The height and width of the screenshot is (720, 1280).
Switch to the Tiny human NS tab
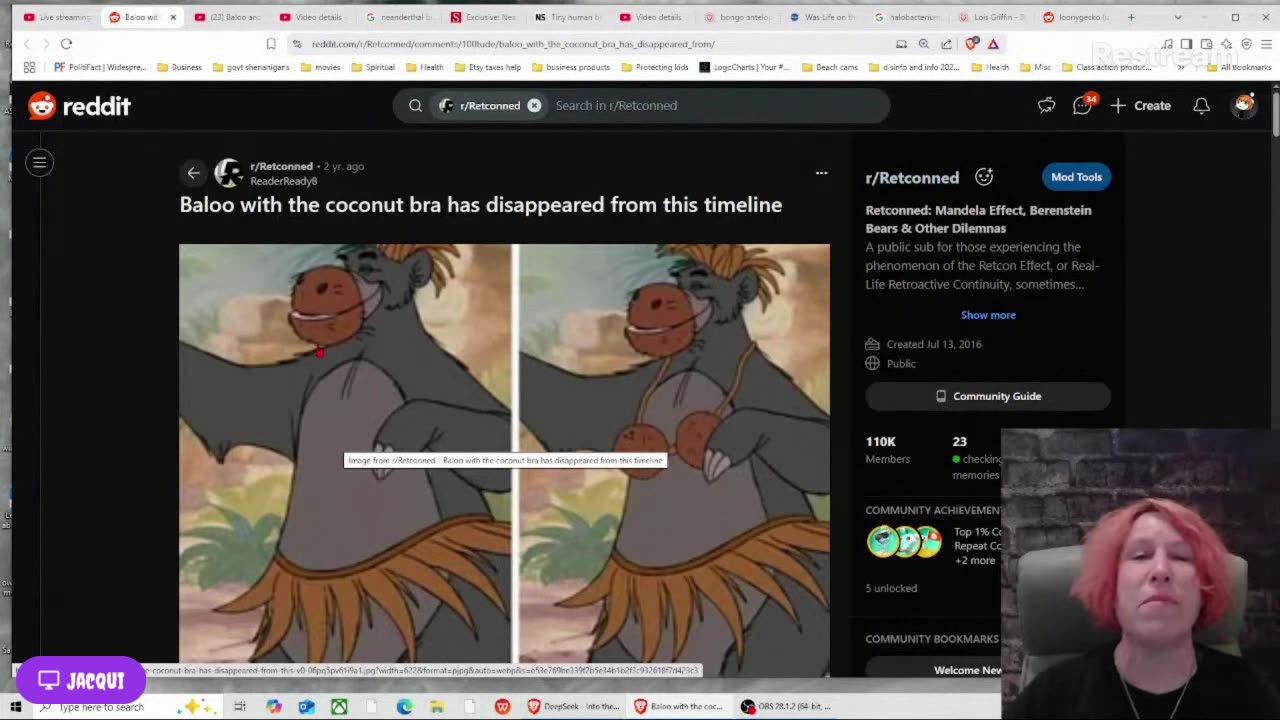tap(568, 17)
